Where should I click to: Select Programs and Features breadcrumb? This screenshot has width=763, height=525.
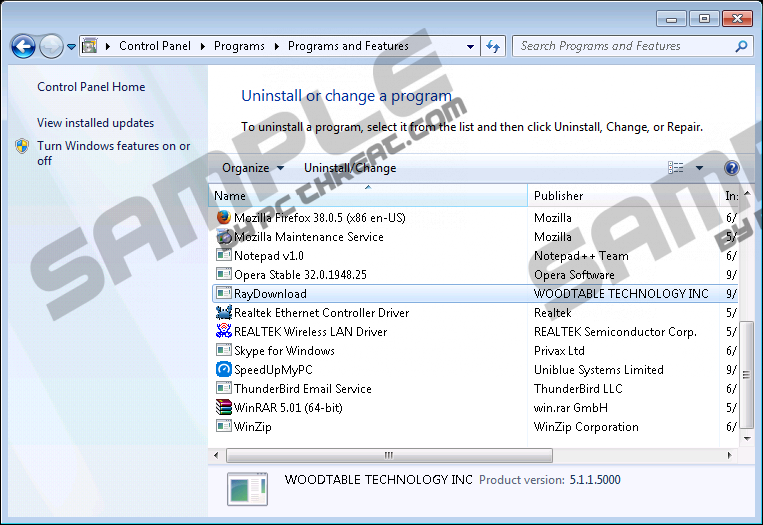[348, 46]
